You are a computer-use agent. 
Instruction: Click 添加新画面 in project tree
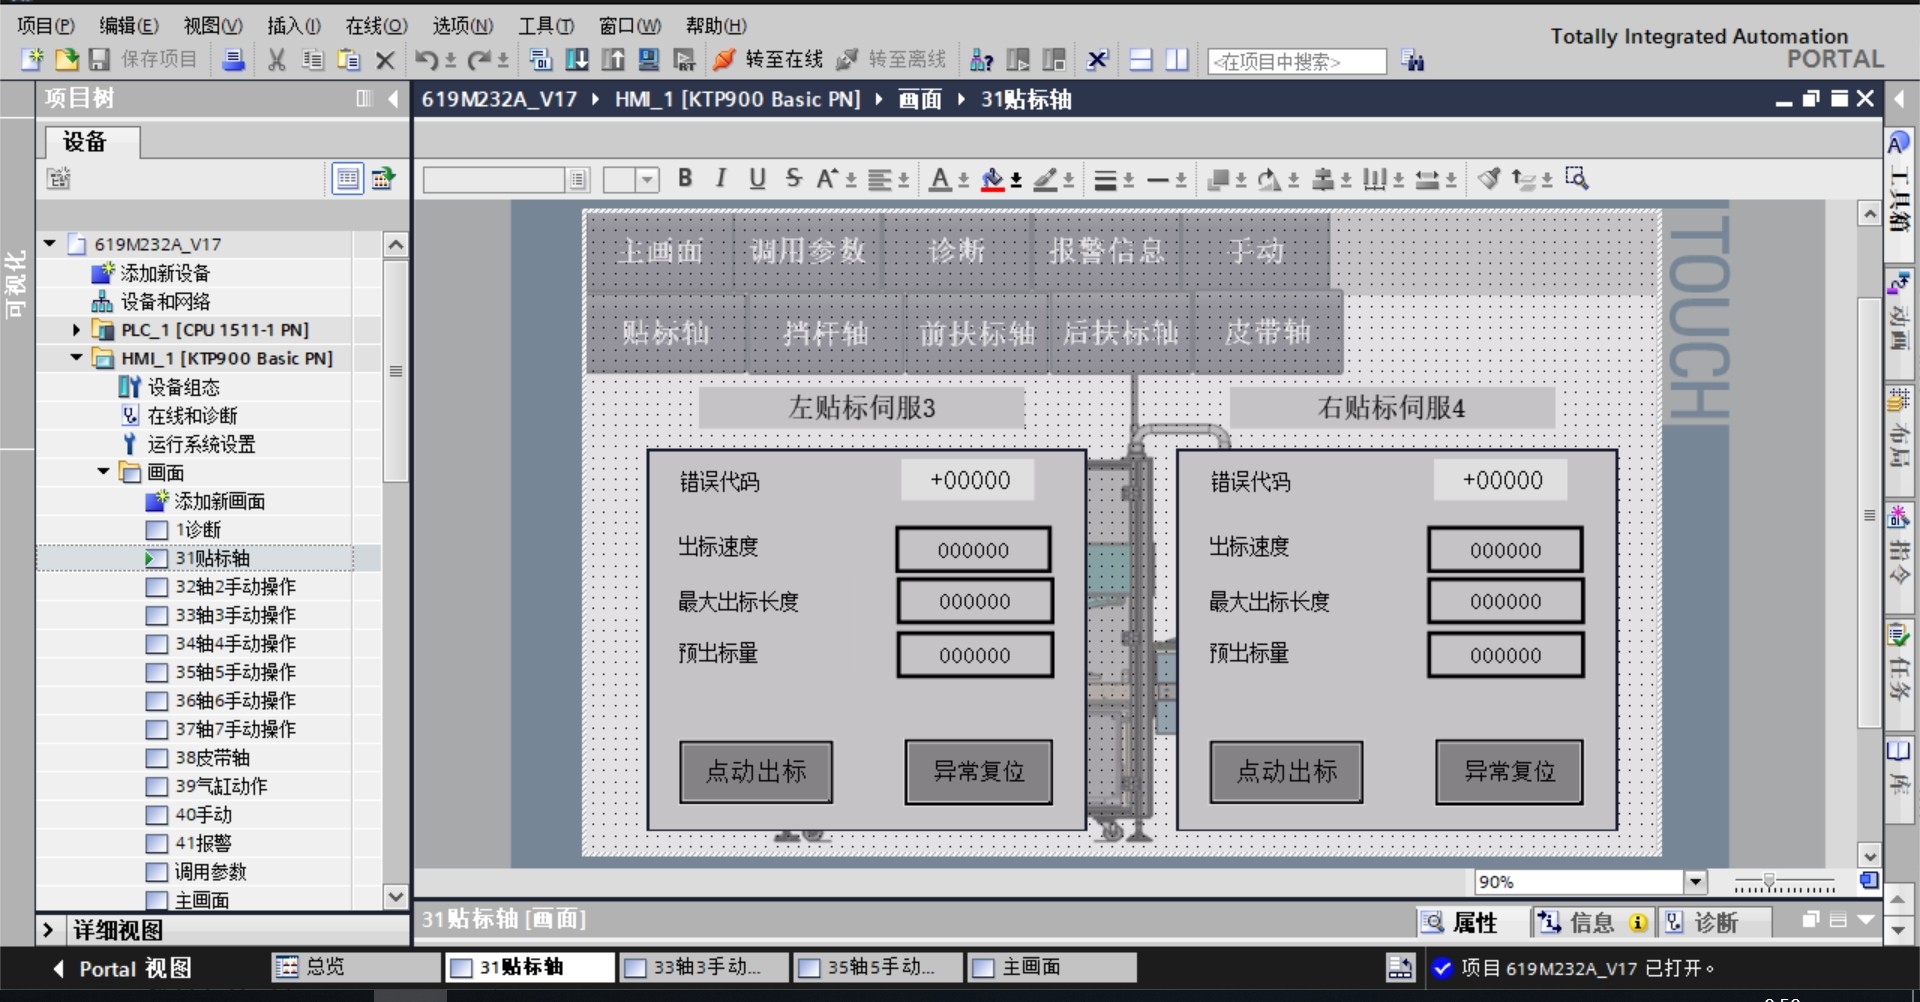pyautogui.click(x=220, y=500)
